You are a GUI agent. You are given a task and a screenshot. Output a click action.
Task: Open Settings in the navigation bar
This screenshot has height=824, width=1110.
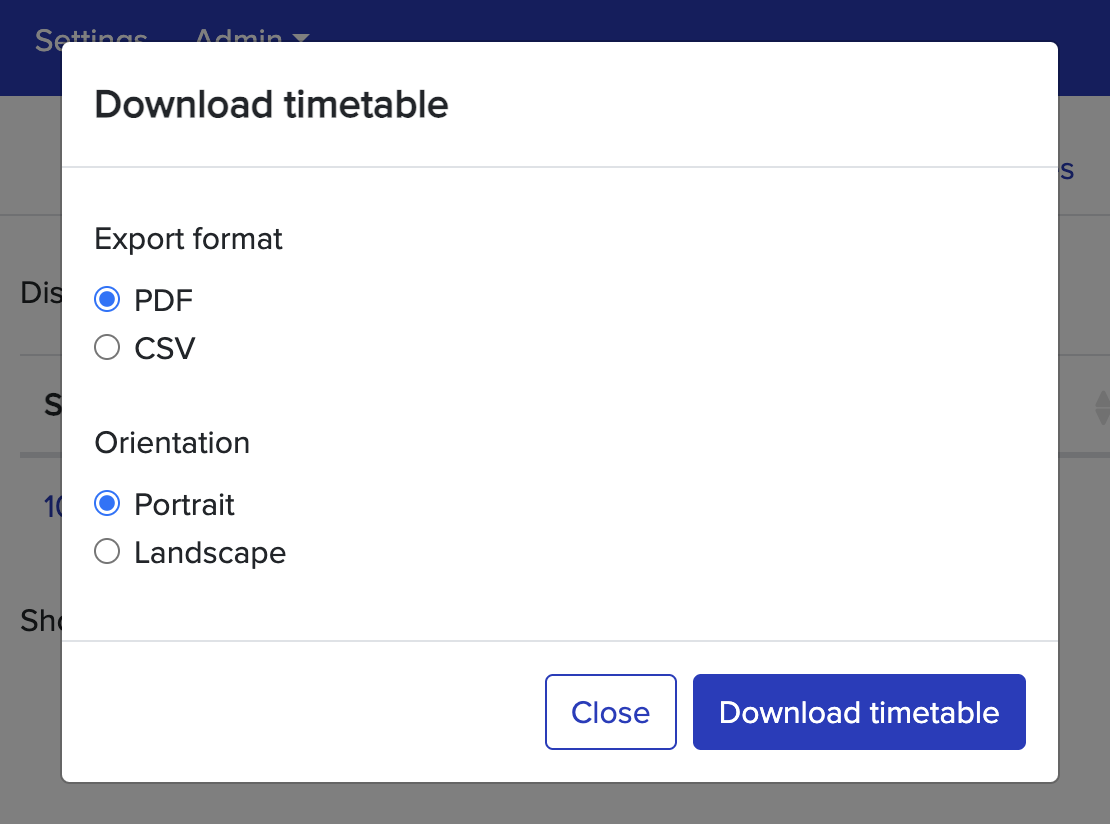click(90, 38)
